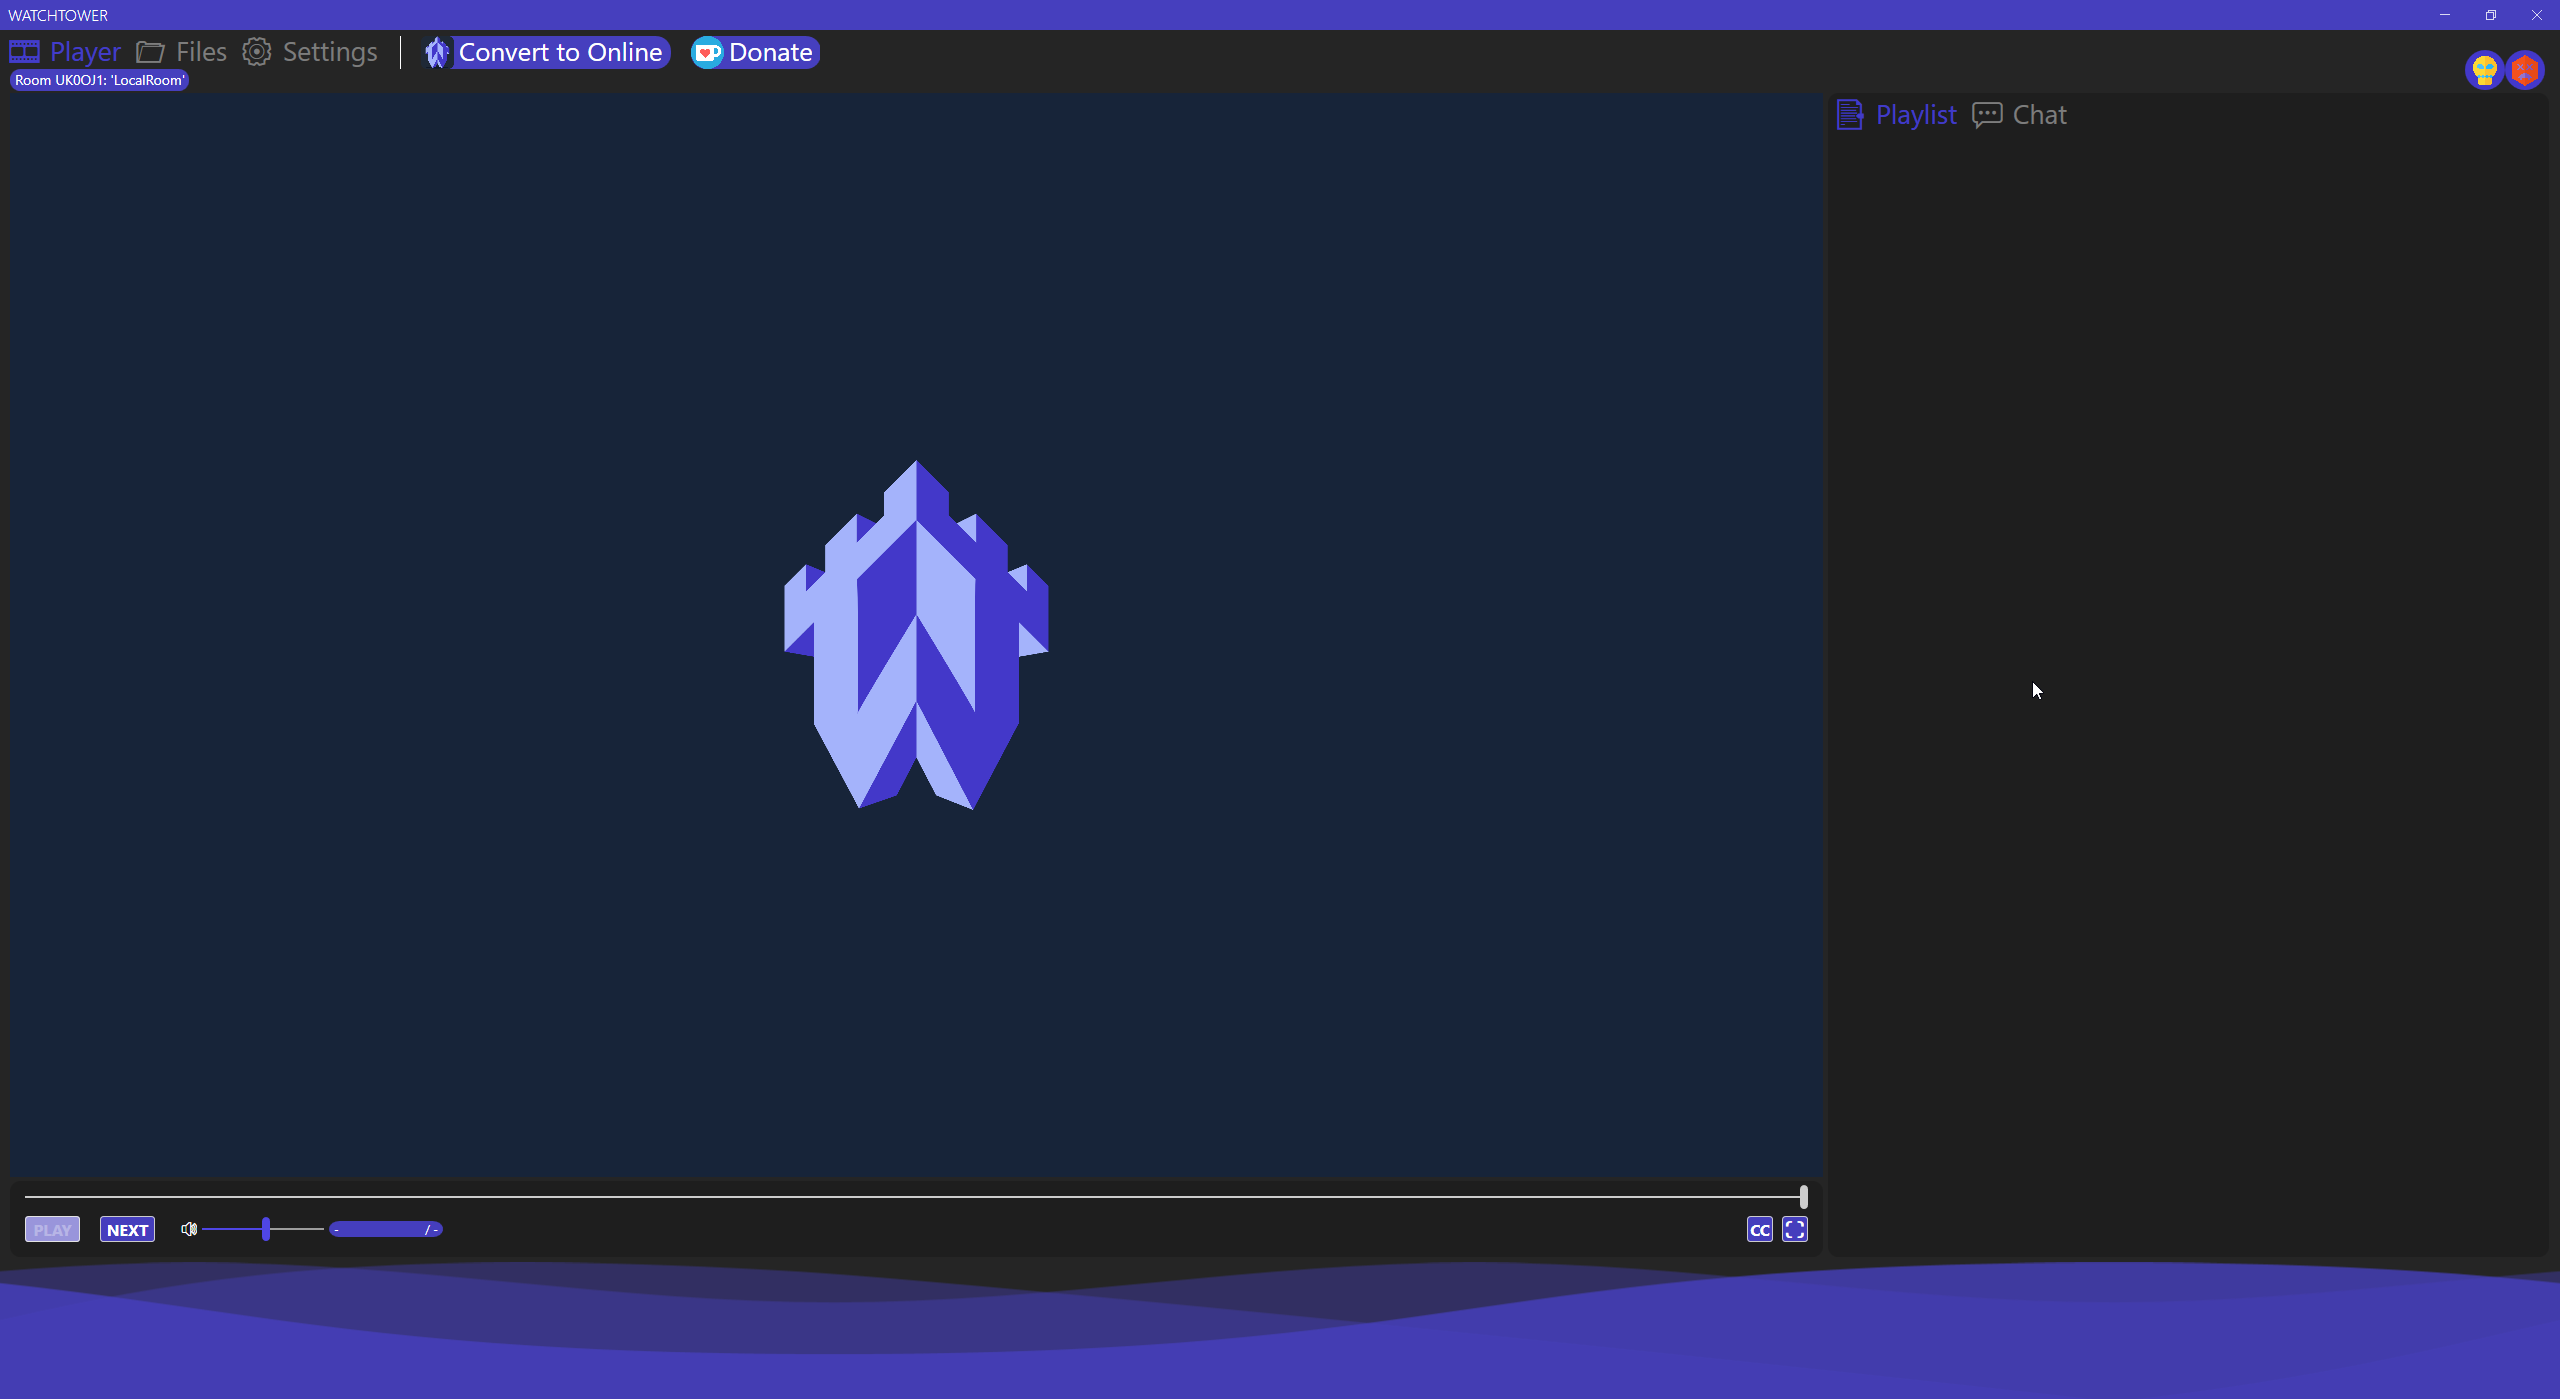Toggle closed captions with CC button
Image resolution: width=2560 pixels, height=1399 pixels.
tap(1759, 1229)
